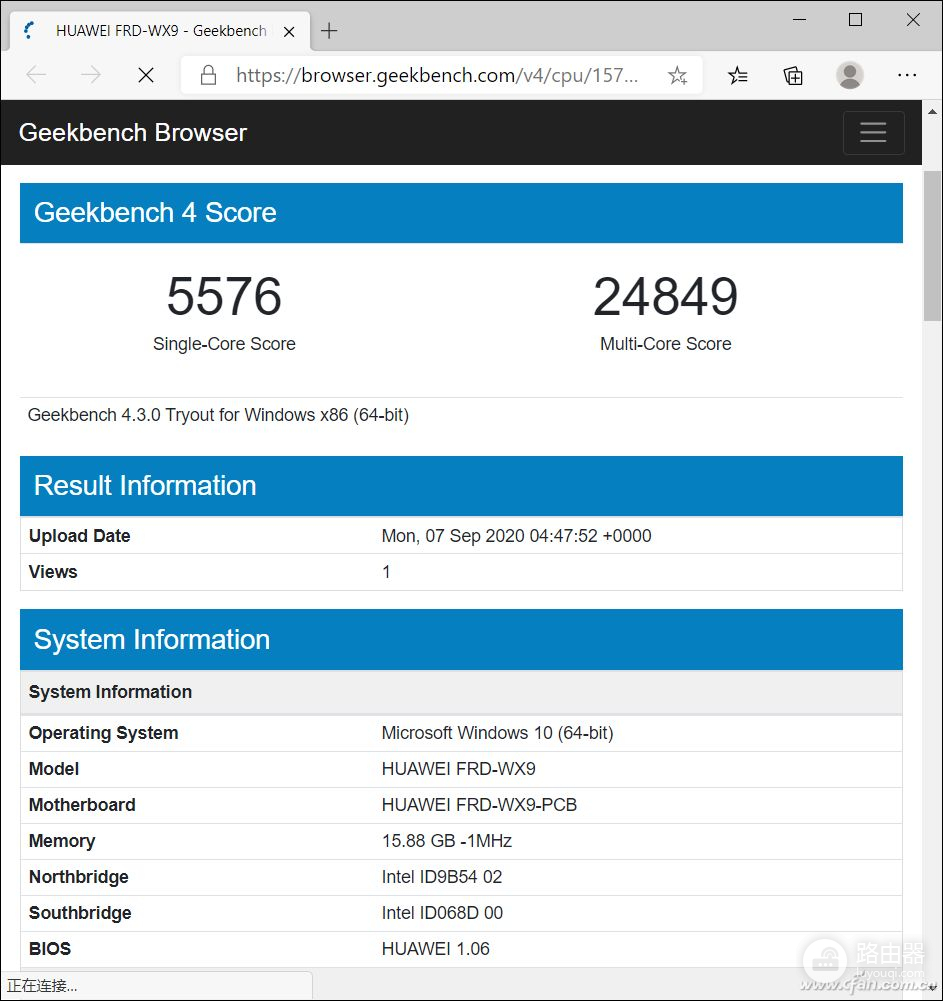Add this page to favorites star
This screenshot has height=1001, width=943.
click(677, 75)
